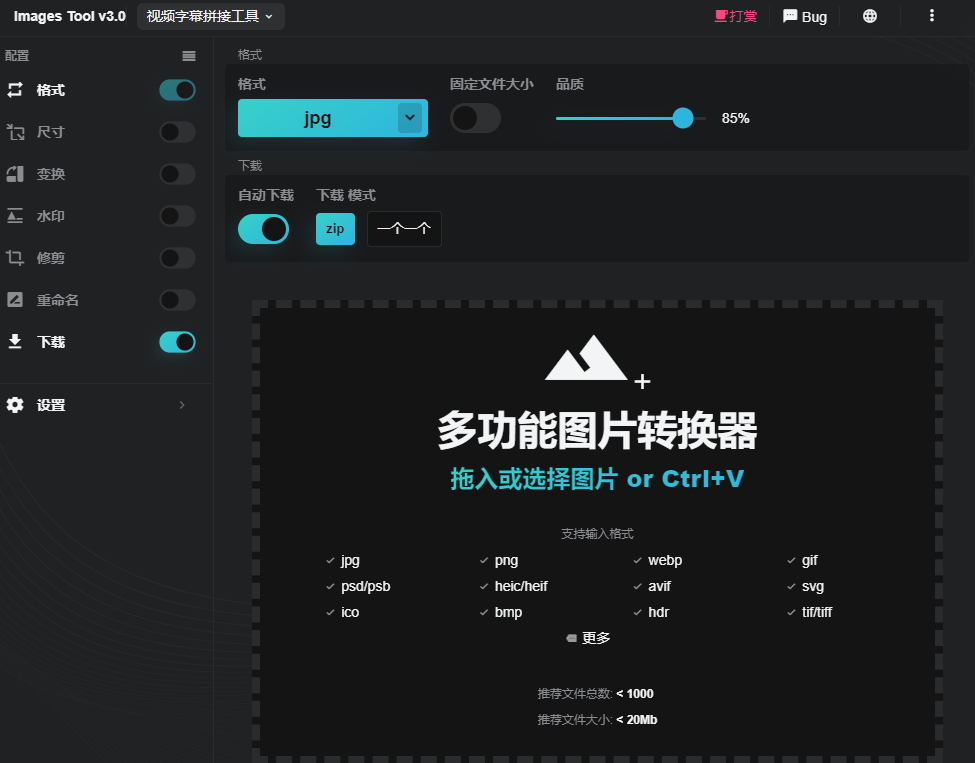Click the ico format entry
The width and height of the screenshot is (975, 763).
click(x=350, y=612)
